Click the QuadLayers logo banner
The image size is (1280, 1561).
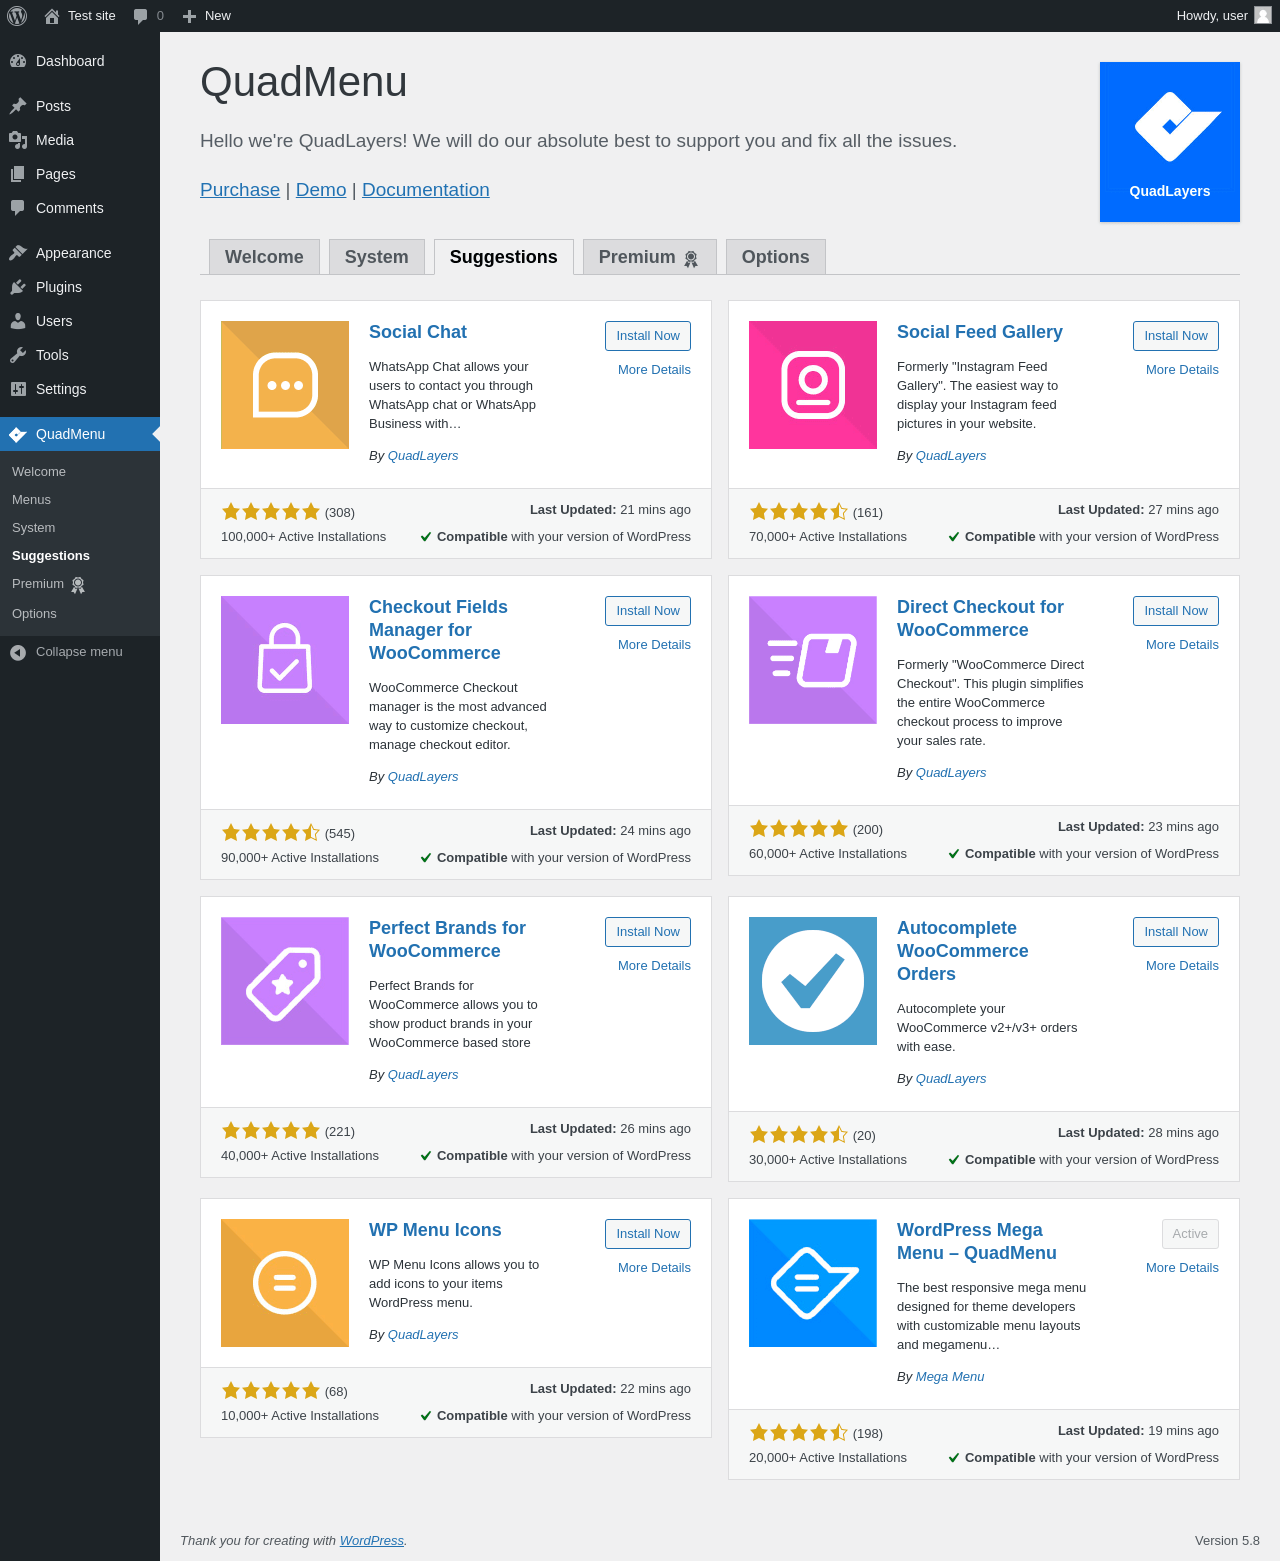tap(1170, 142)
